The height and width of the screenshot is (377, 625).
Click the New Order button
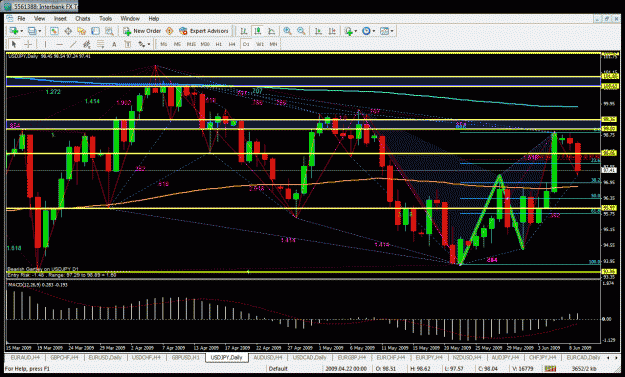pyautogui.click(x=142, y=31)
